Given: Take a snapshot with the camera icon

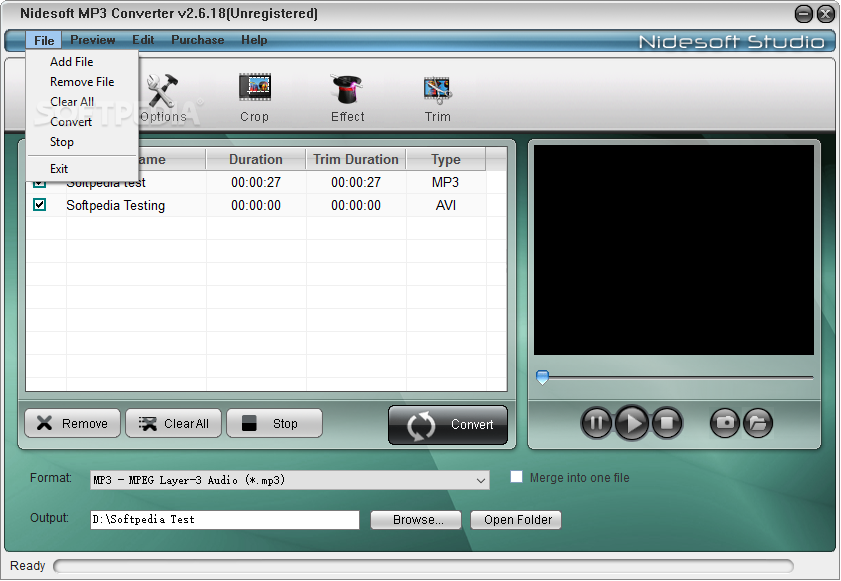Looking at the screenshot, I should pos(725,423).
